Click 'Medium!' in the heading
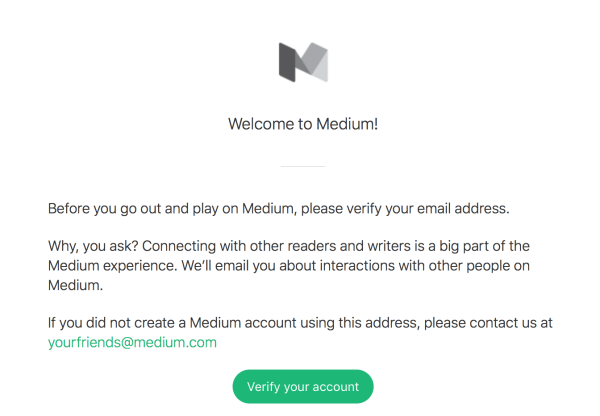600x416 pixels. [x=346, y=124]
